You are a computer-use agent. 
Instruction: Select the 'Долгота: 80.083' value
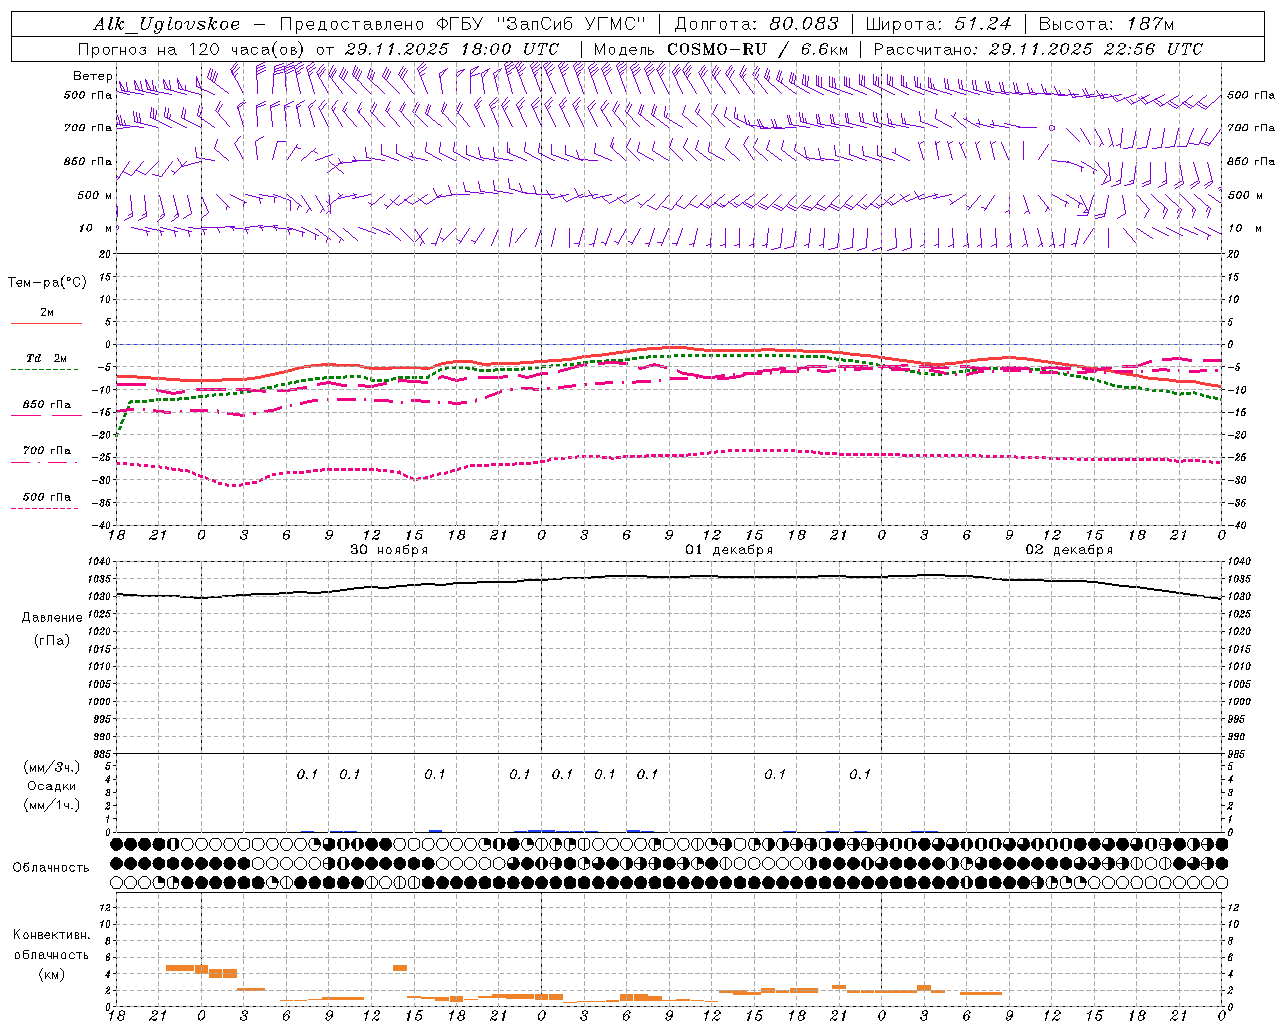[x=757, y=24]
